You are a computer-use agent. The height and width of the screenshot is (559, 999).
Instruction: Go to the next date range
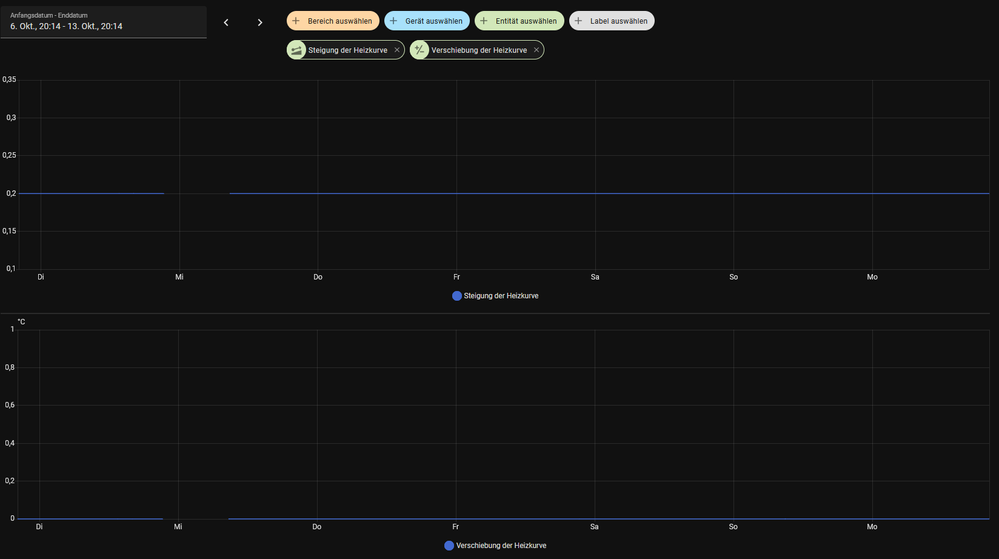tap(260, 22)
